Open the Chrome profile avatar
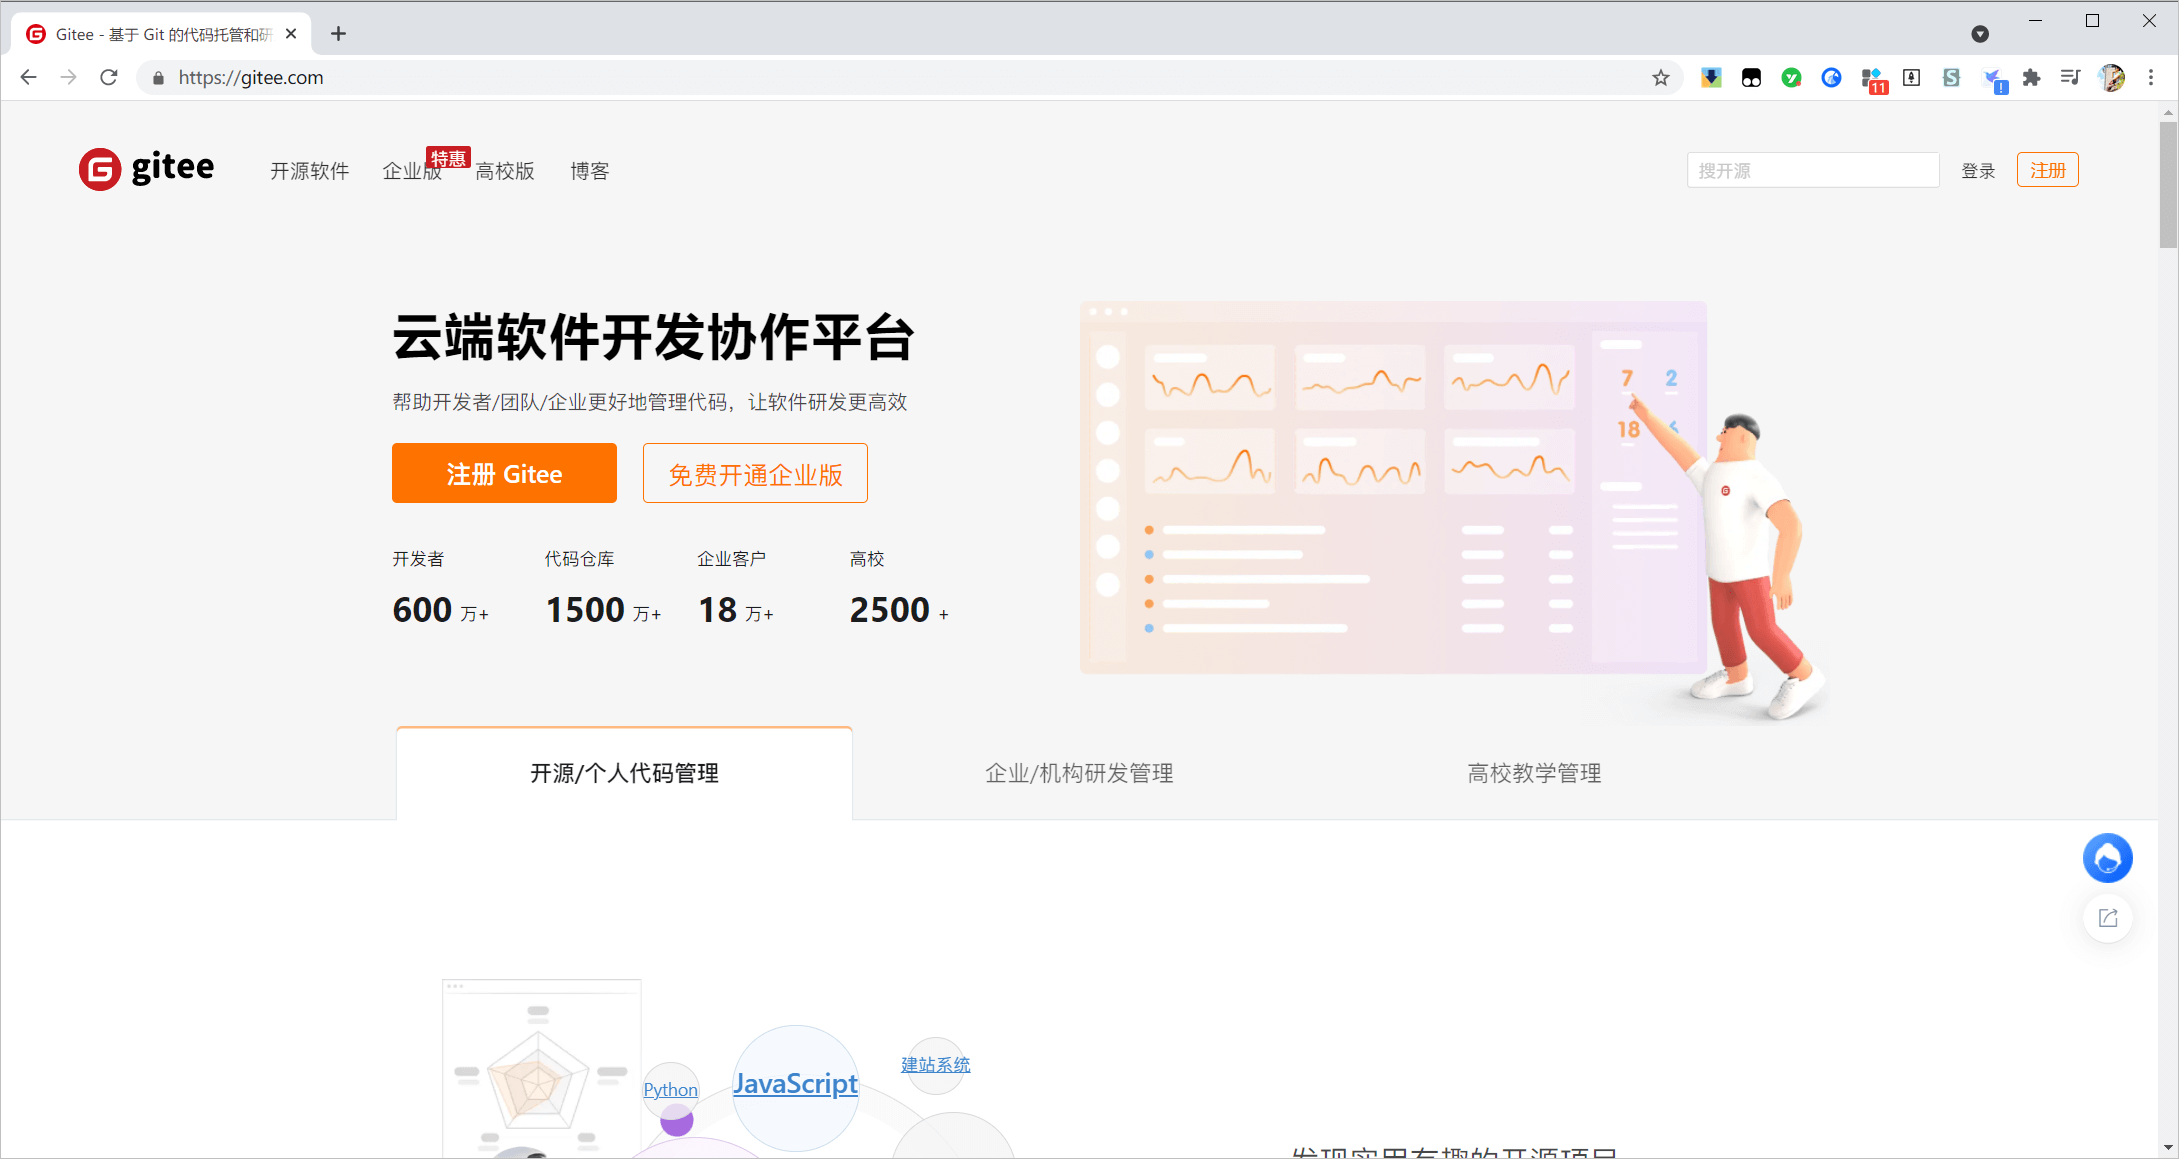Image resolution: width=2179 pixels, height=1159 pixels. 2111,78
